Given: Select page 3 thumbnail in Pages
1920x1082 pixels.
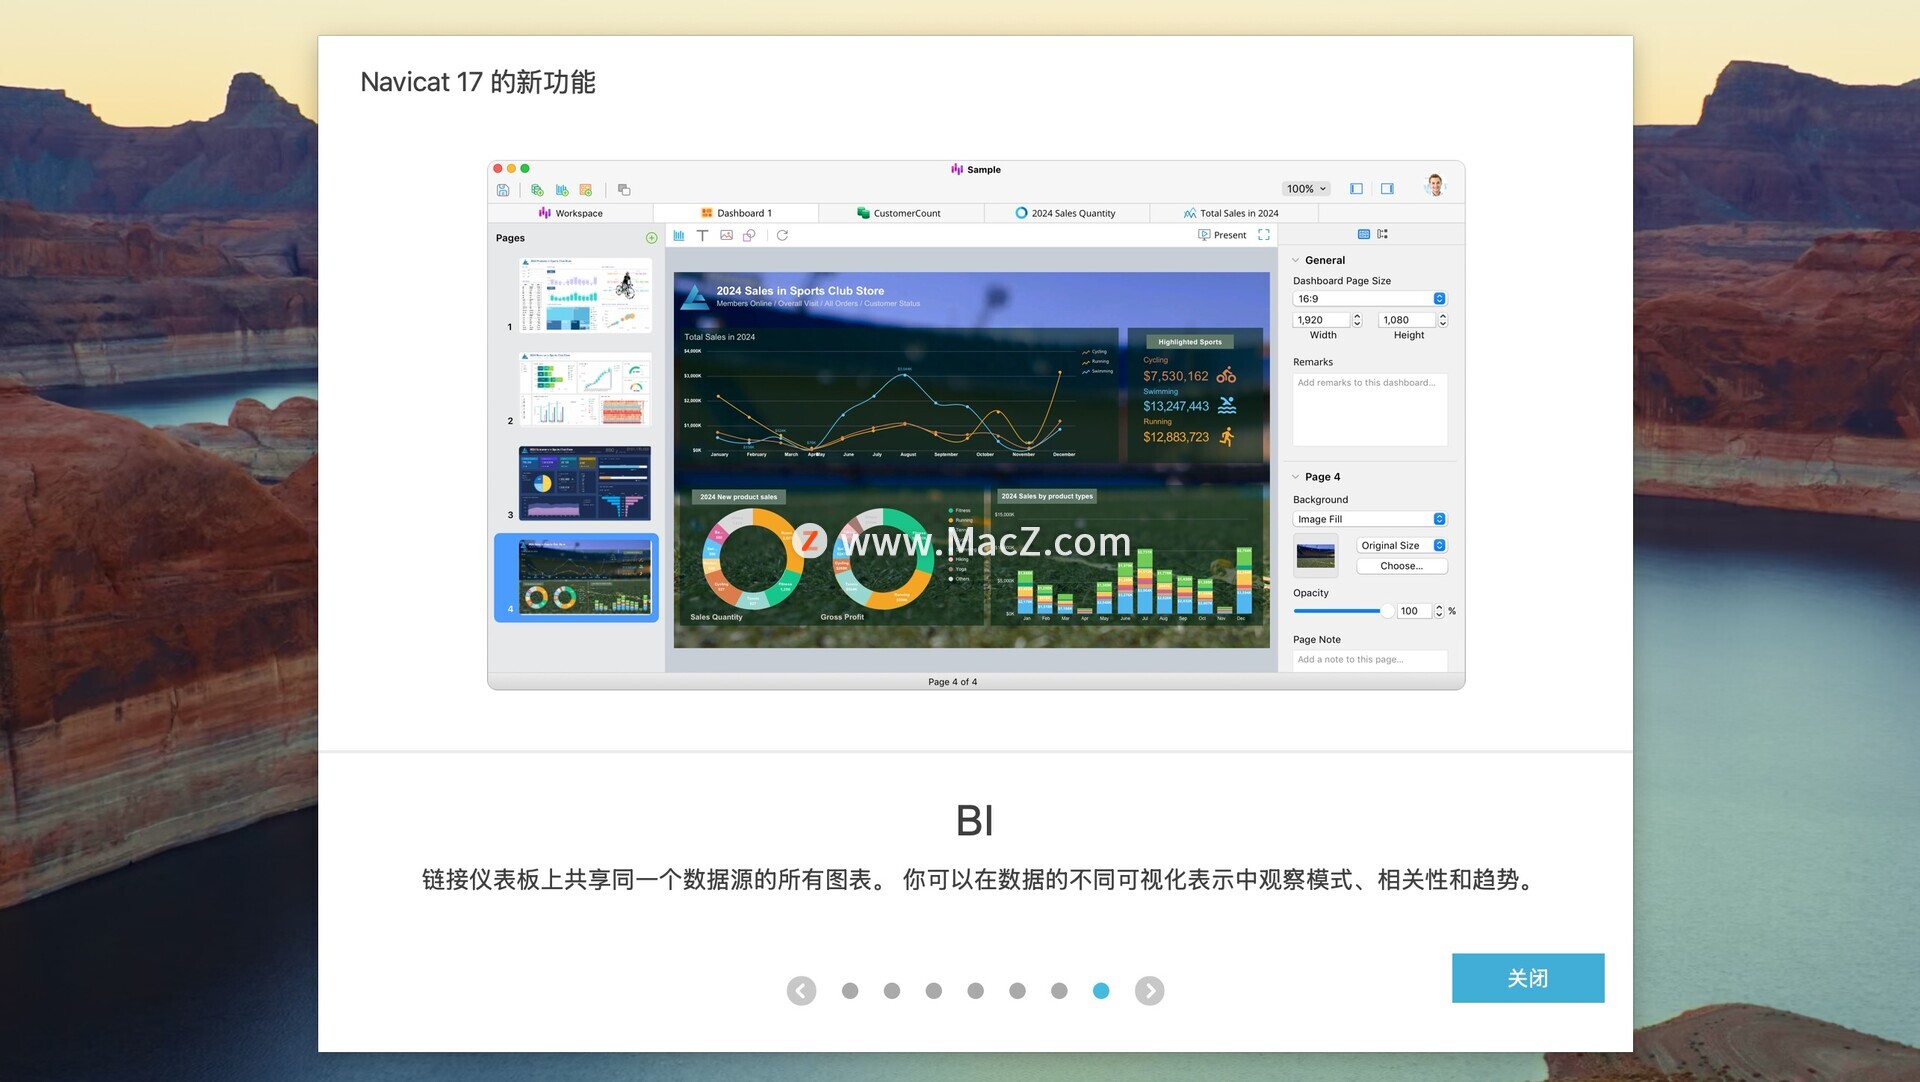Looking at the screenshot, I should pyautogui.click(x=585, y=483).
